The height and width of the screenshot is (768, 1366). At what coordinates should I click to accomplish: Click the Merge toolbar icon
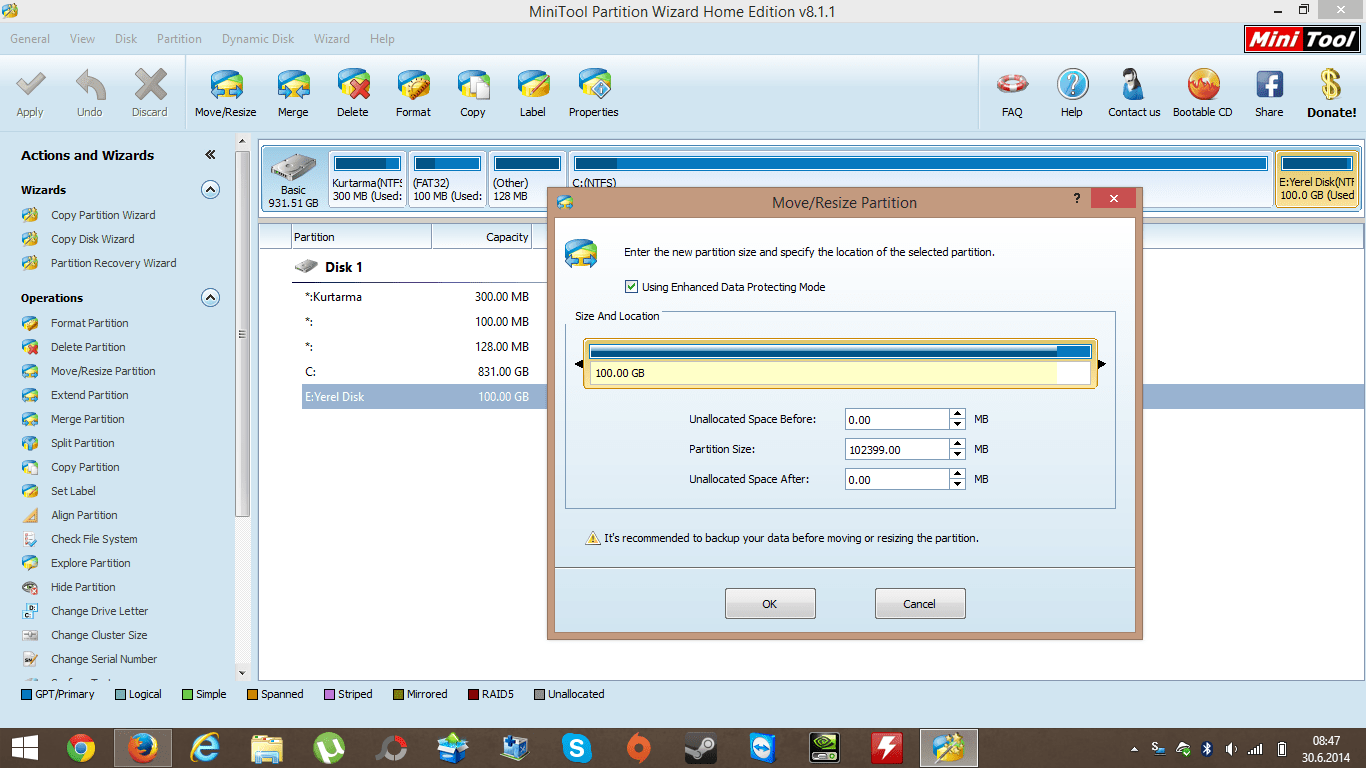(x=293, y=93)
